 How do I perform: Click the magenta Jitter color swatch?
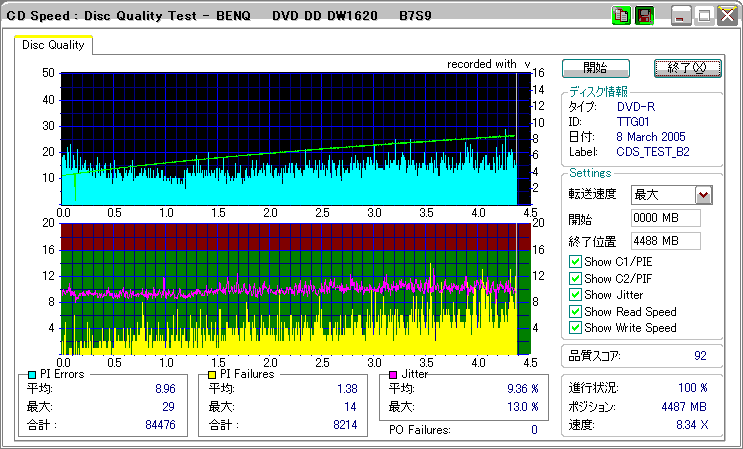tap(393, 374)
